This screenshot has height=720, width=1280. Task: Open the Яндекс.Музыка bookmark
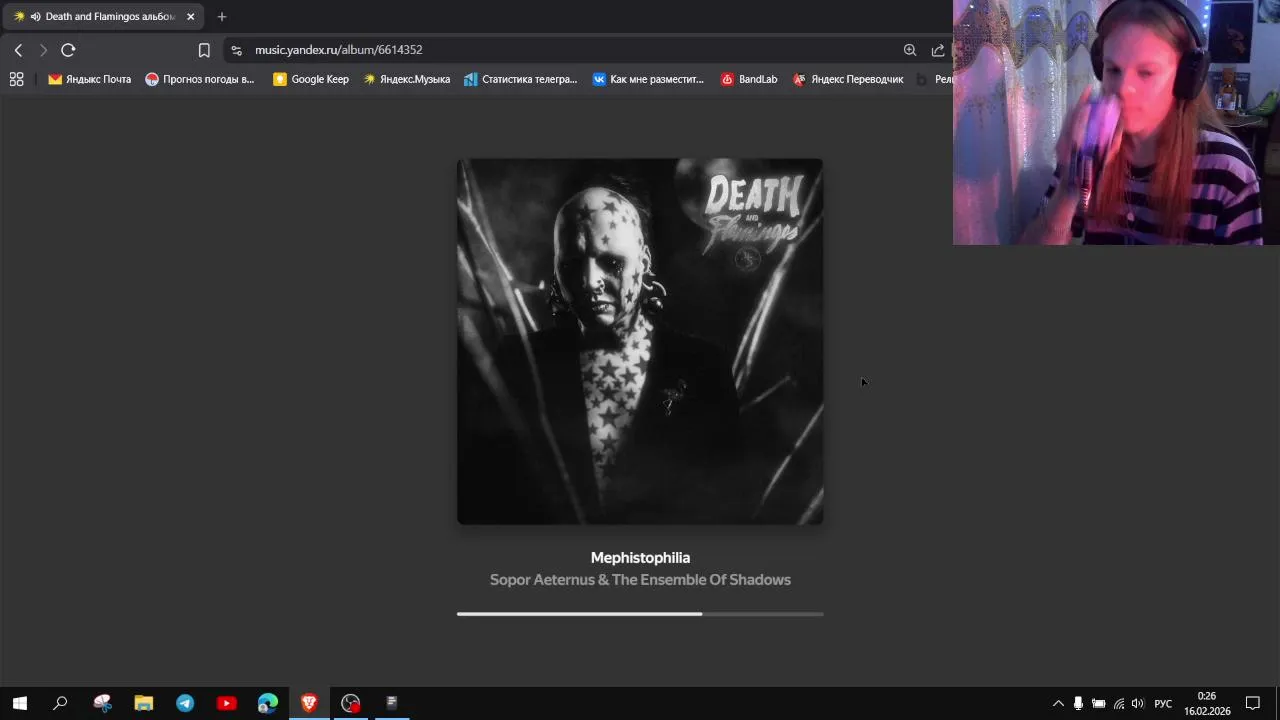coord(406,79)
